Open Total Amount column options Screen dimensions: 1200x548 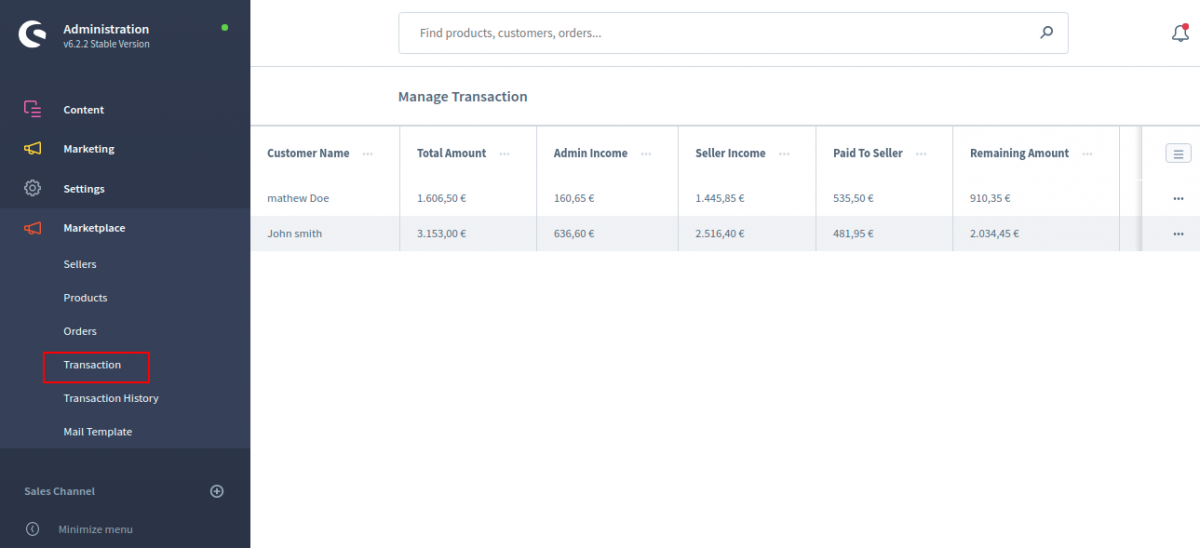pyautogui.click(x=504, y=153)
